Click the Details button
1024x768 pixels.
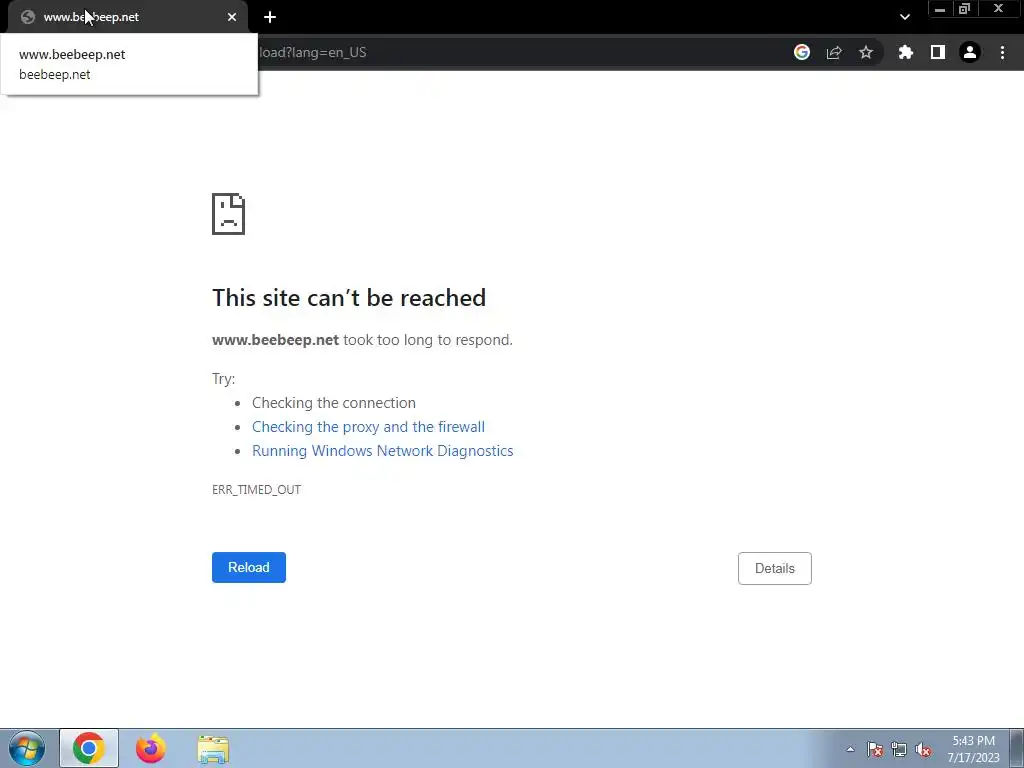pos(775,568)
